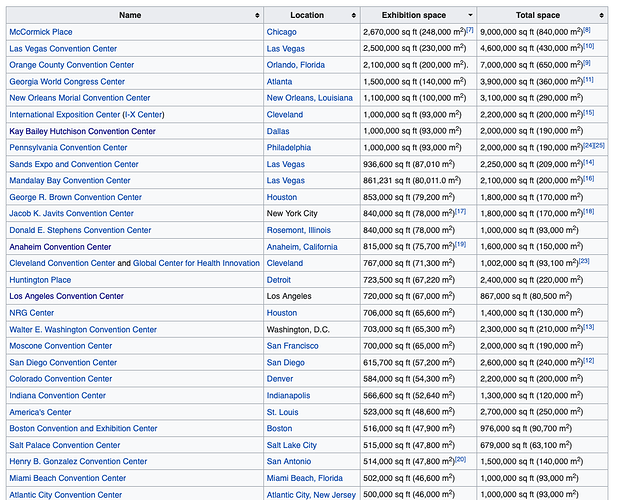Follow citation 24 in Pennsylvania row

(x=589, y=145)
